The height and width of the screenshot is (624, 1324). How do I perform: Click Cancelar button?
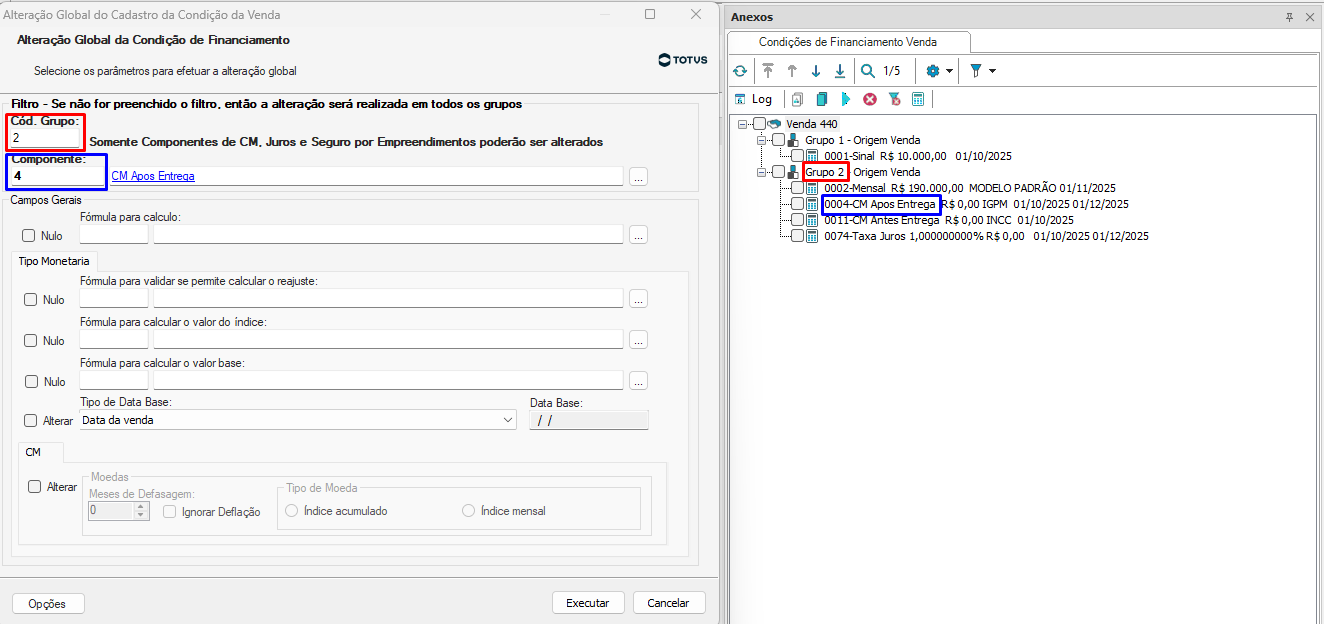[668, 603]
